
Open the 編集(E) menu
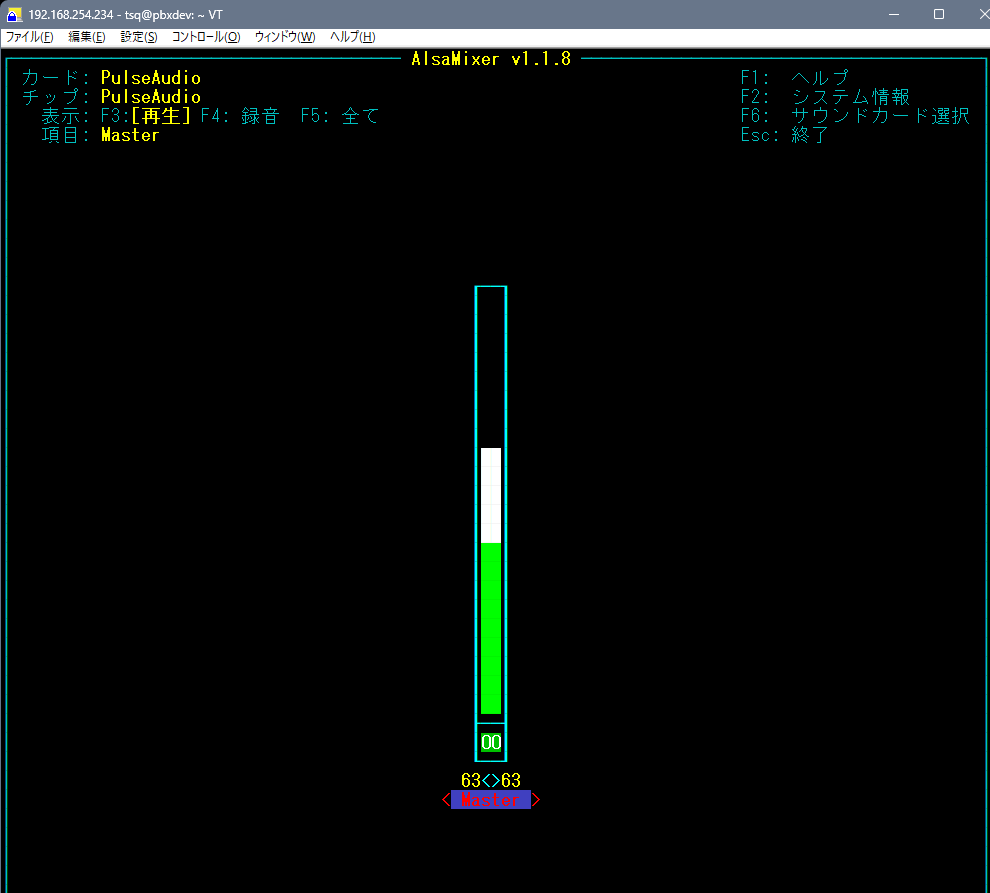tap(87, 37)
